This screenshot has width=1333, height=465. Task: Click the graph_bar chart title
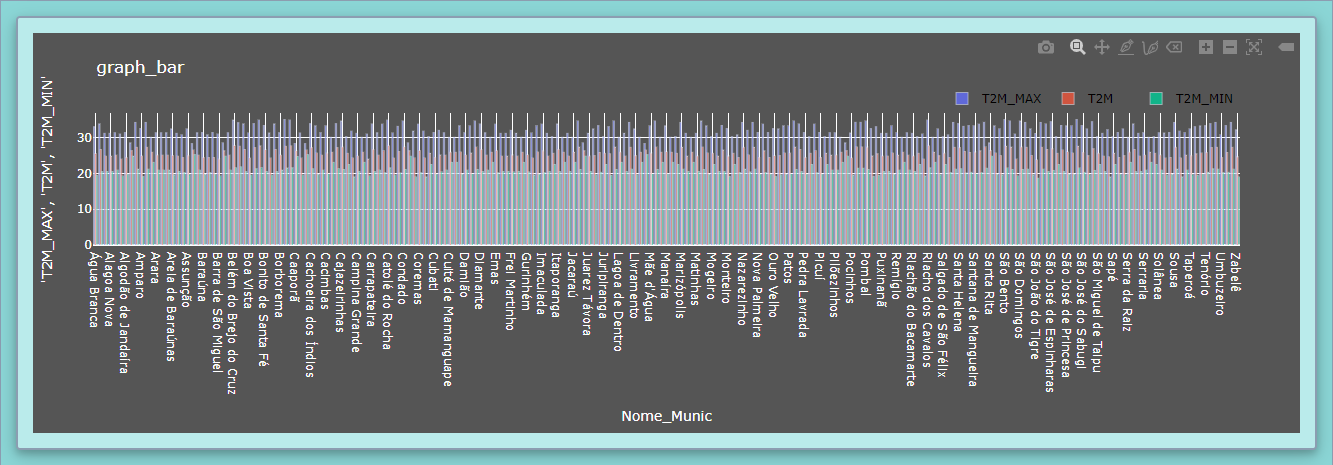pos(140,67)
